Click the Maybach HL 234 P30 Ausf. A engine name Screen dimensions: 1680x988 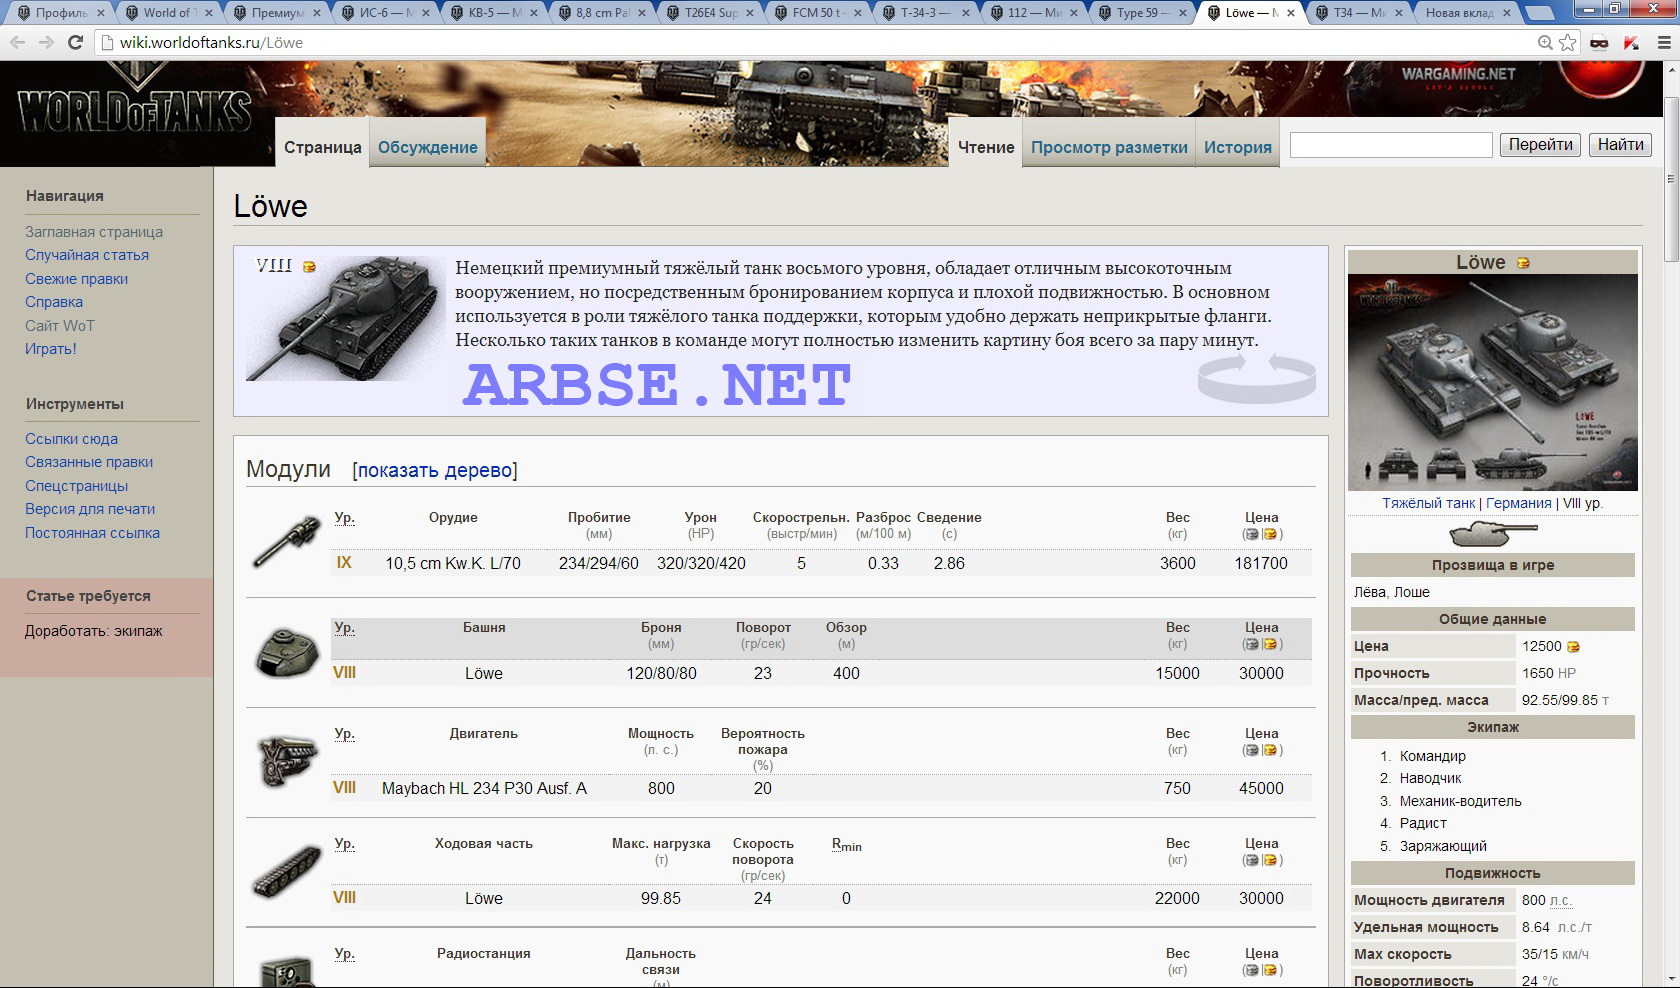click(x=484, y=788)
